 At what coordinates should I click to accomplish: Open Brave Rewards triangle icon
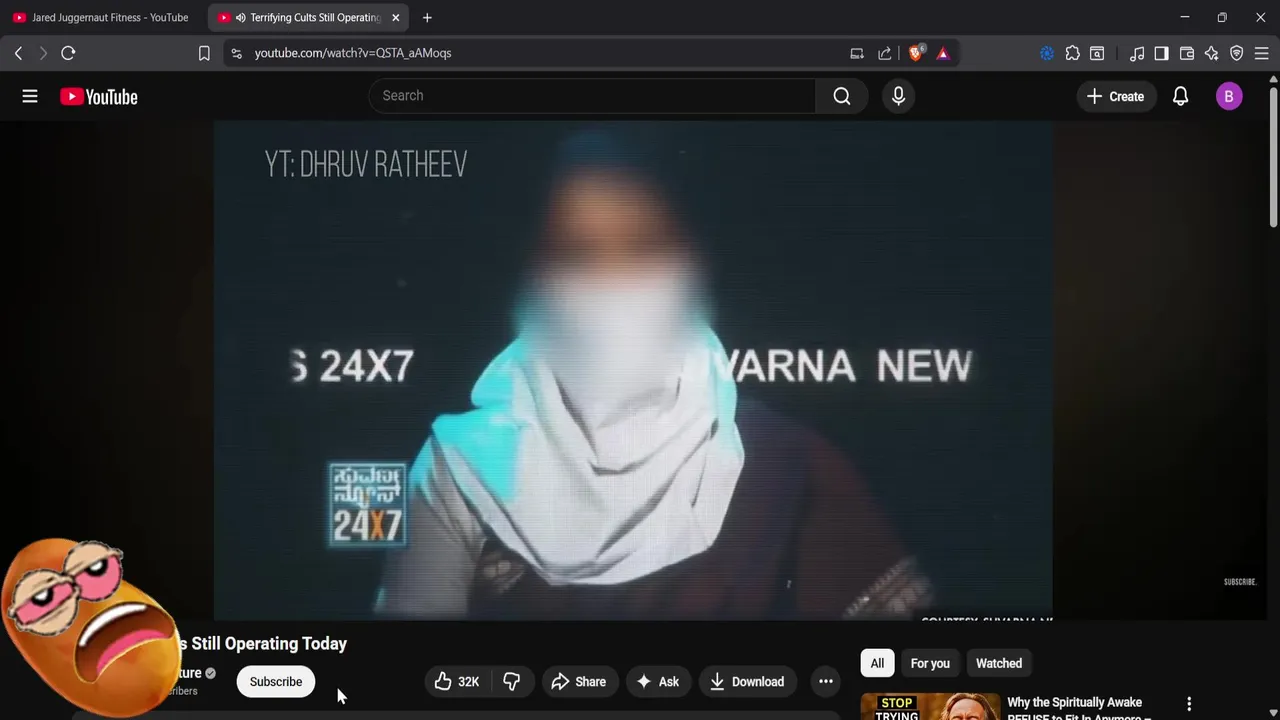click(x=943, y=53)
